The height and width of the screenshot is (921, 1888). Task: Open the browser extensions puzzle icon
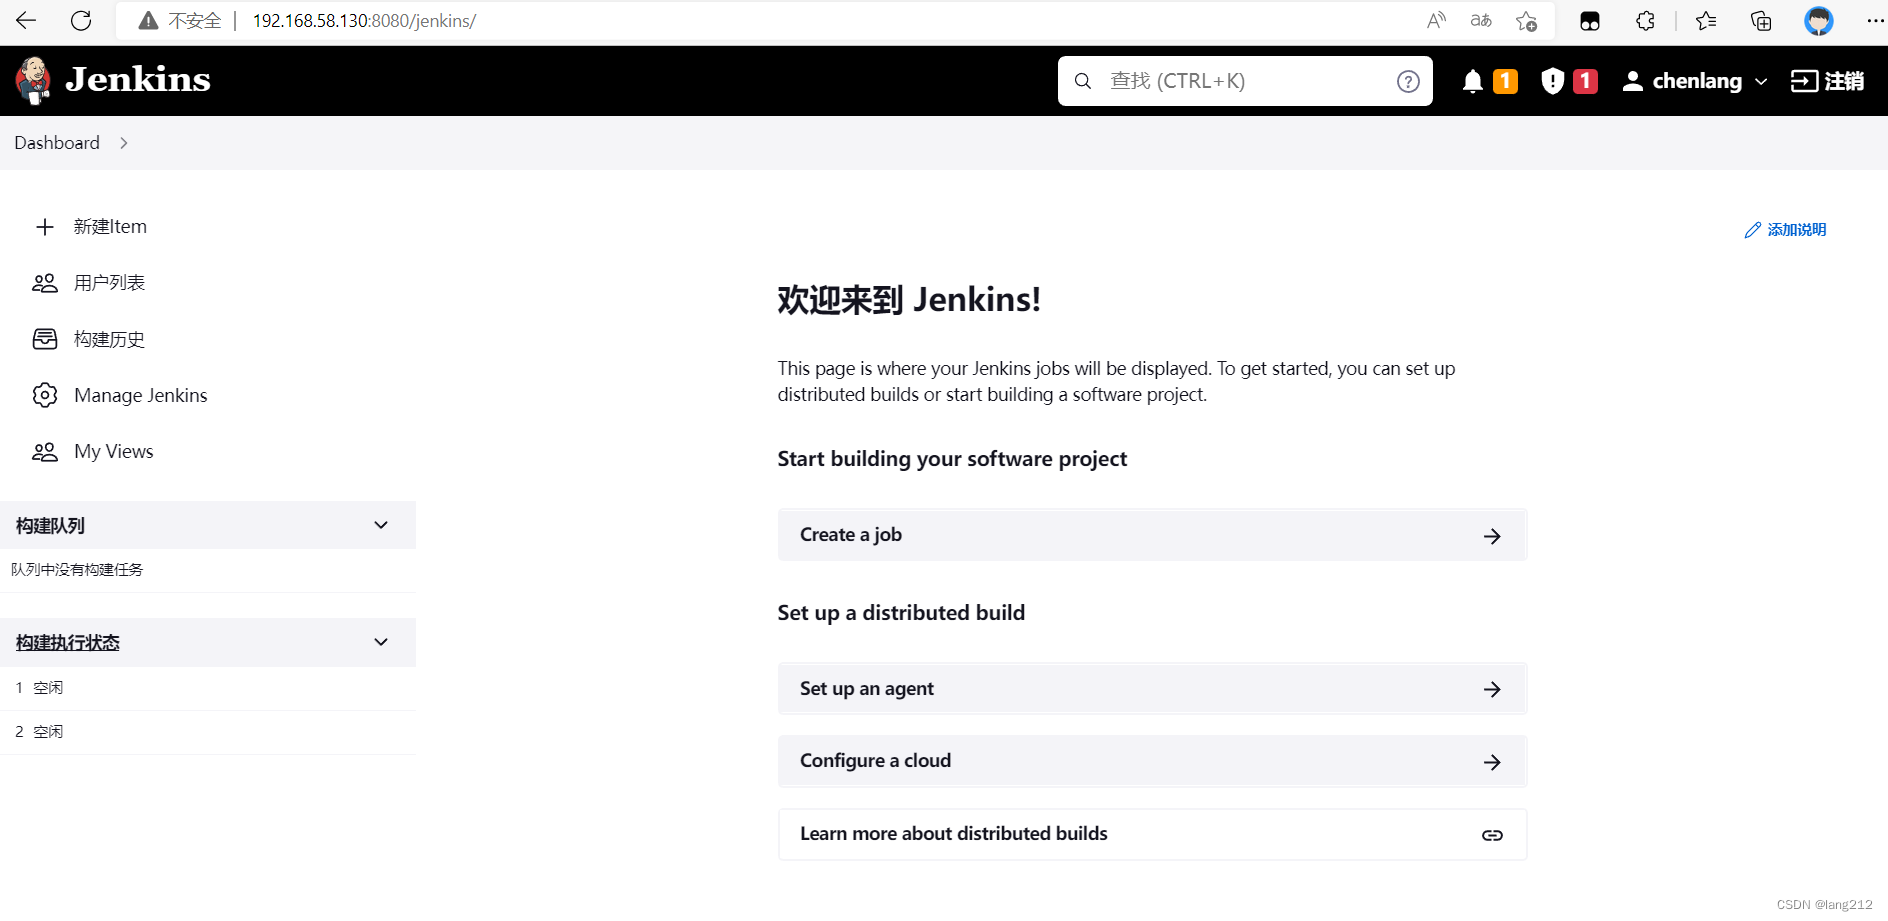(1645, 21)
